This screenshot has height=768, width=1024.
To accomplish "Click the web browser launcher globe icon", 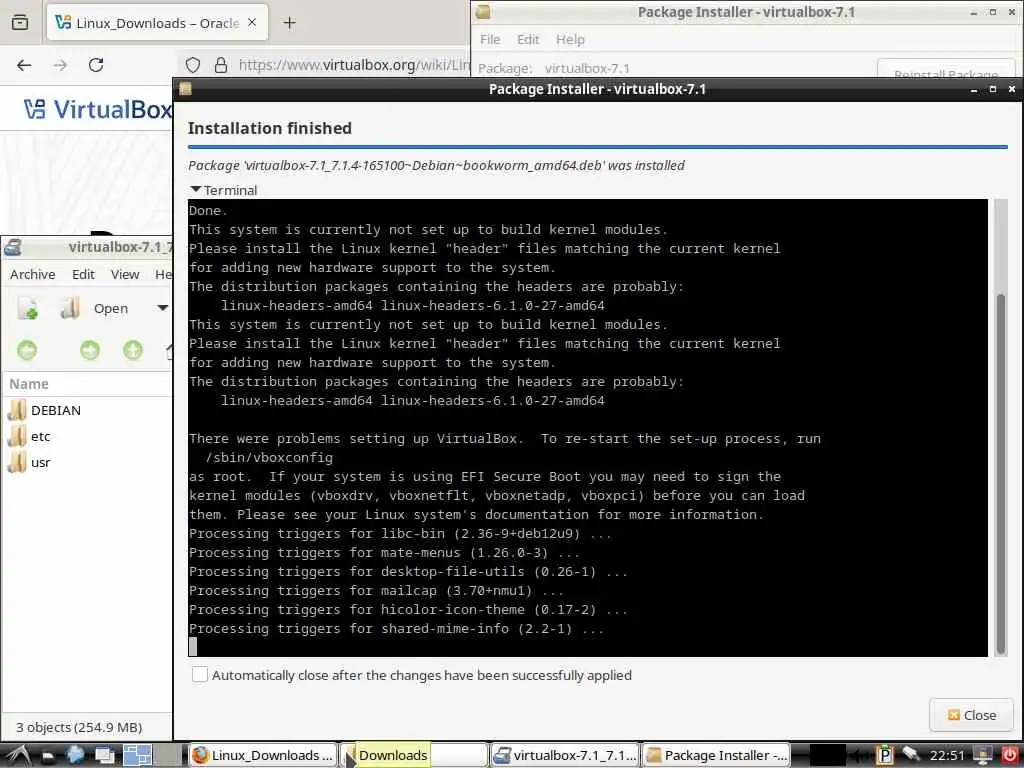I will (x=76, y=755).
